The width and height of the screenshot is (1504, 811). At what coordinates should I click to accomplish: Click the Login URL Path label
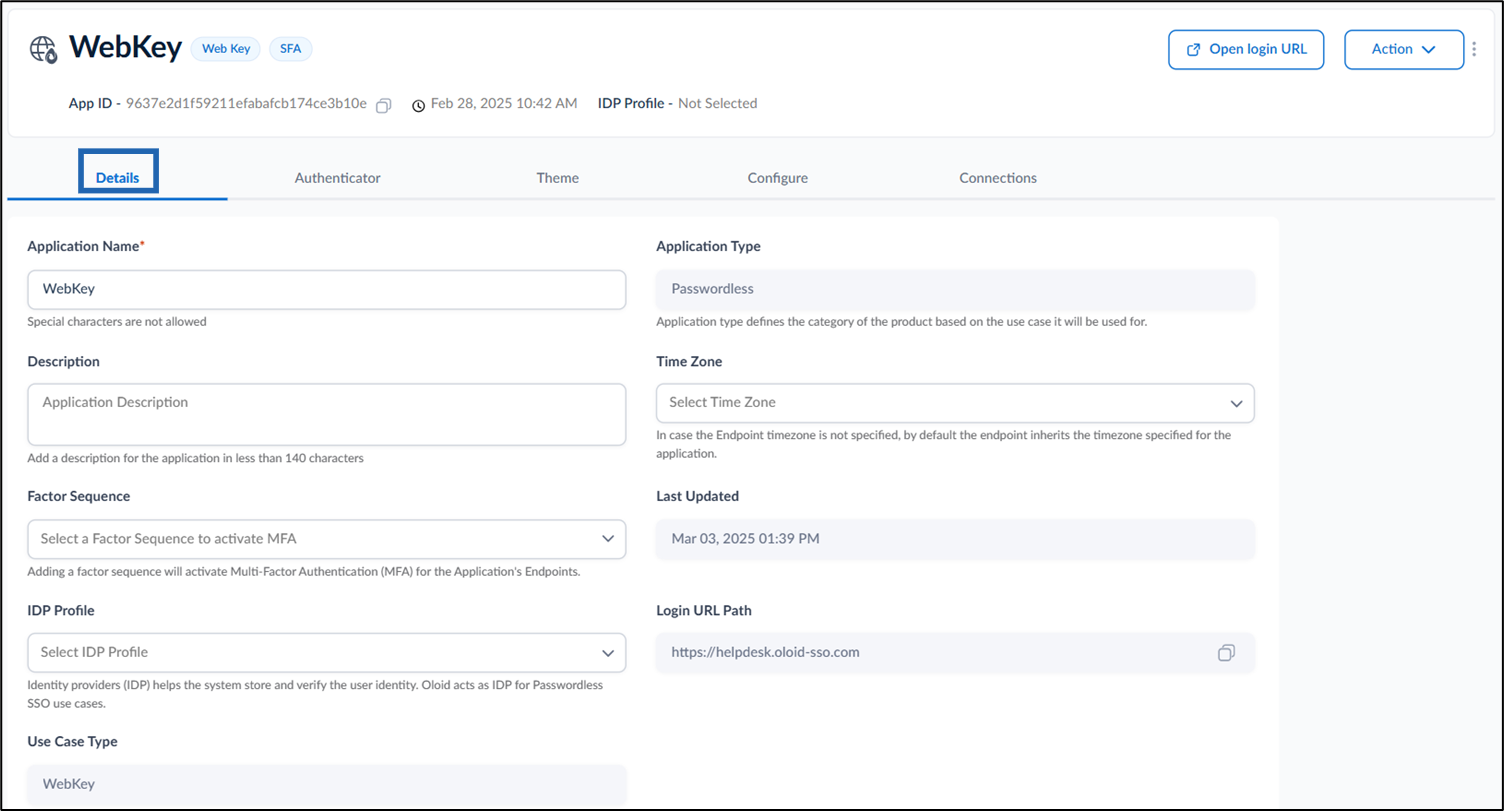coord(704,611)
